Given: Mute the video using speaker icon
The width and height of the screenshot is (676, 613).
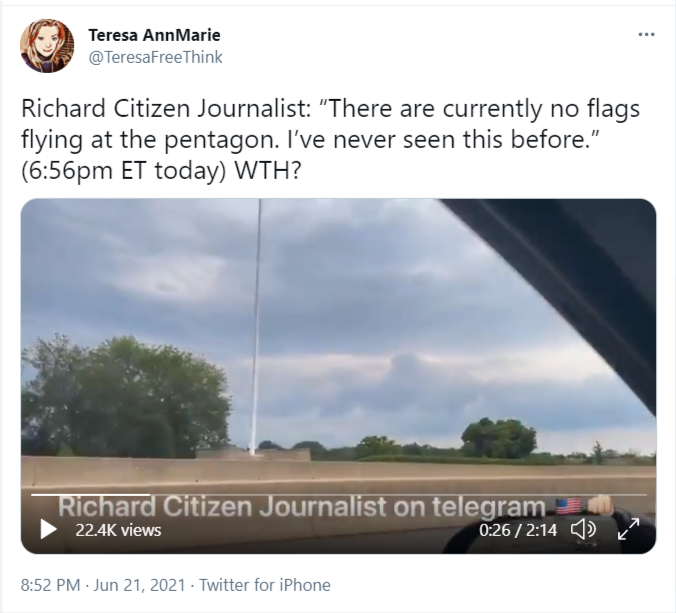Looking at the screenshot, I should click(x=583, y=529).
